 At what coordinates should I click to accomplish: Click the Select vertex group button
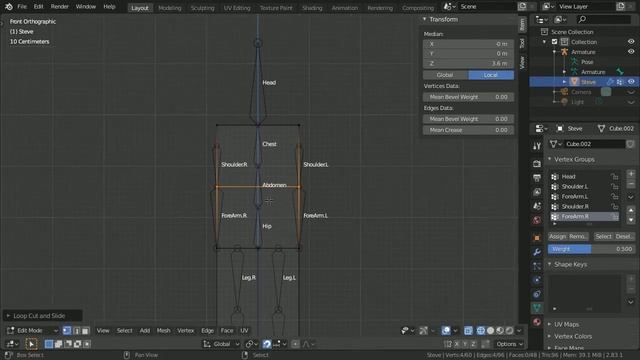(603, 237)
